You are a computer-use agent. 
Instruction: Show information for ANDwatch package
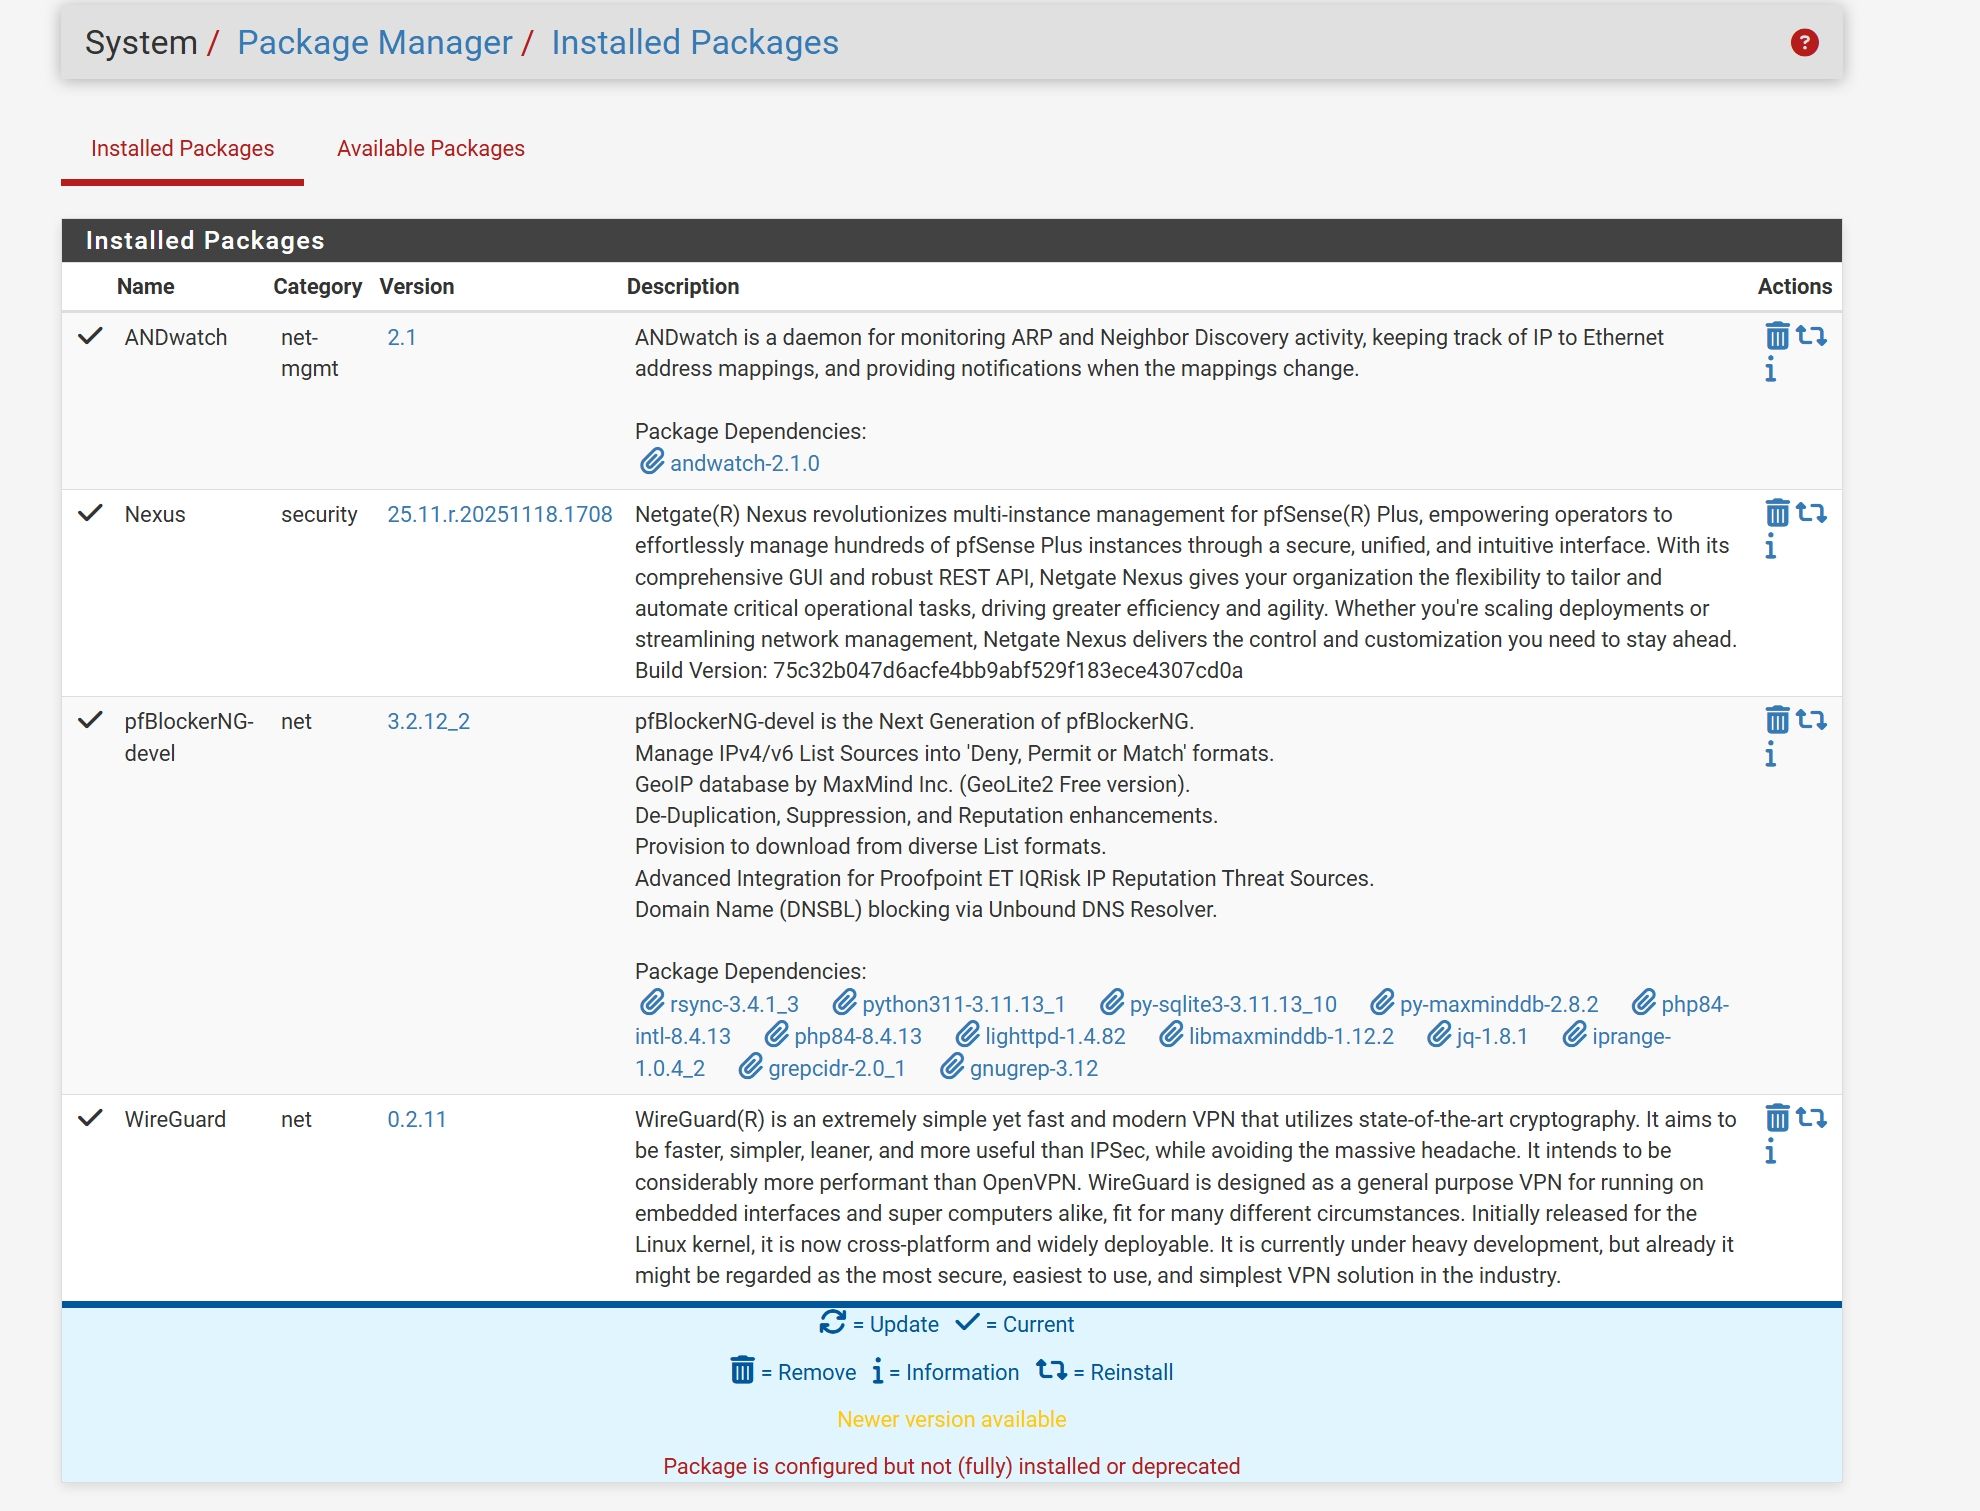[x=1770, y=370]
